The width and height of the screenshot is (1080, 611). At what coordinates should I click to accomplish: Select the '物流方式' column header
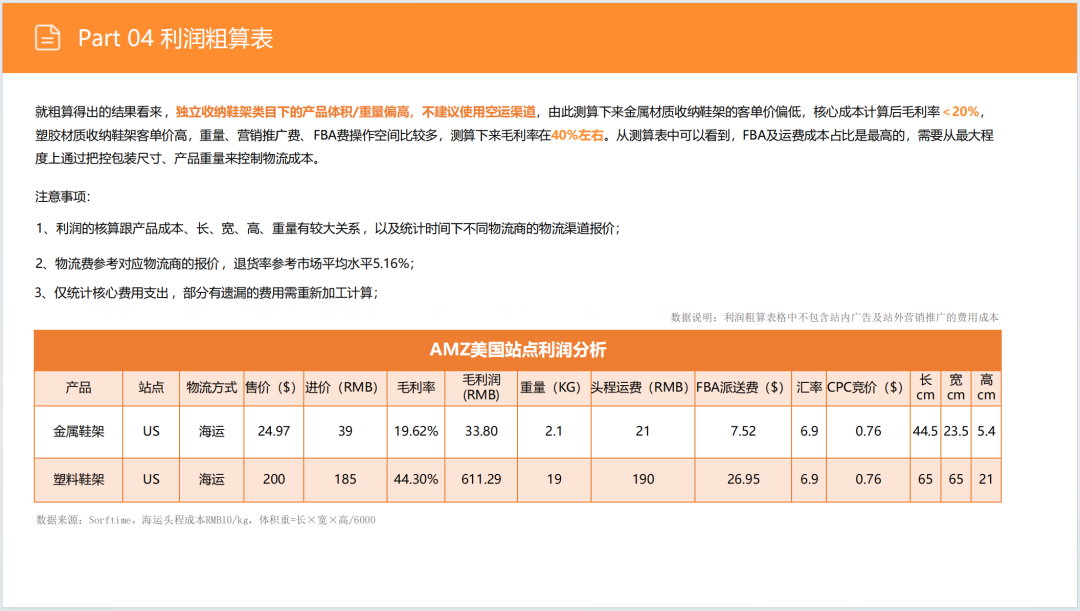[x=211, y=388]
